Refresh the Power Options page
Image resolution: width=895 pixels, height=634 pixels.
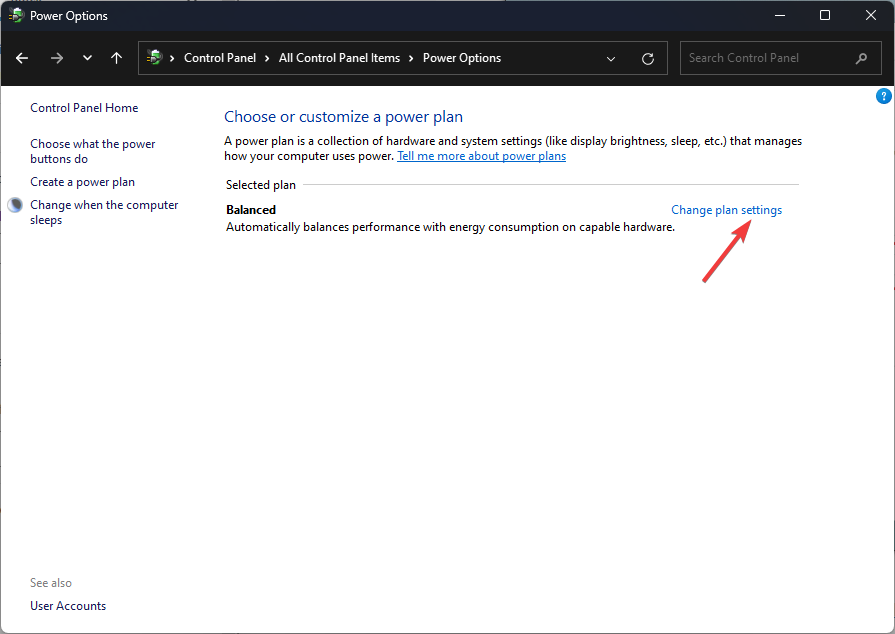click(648, 58)
